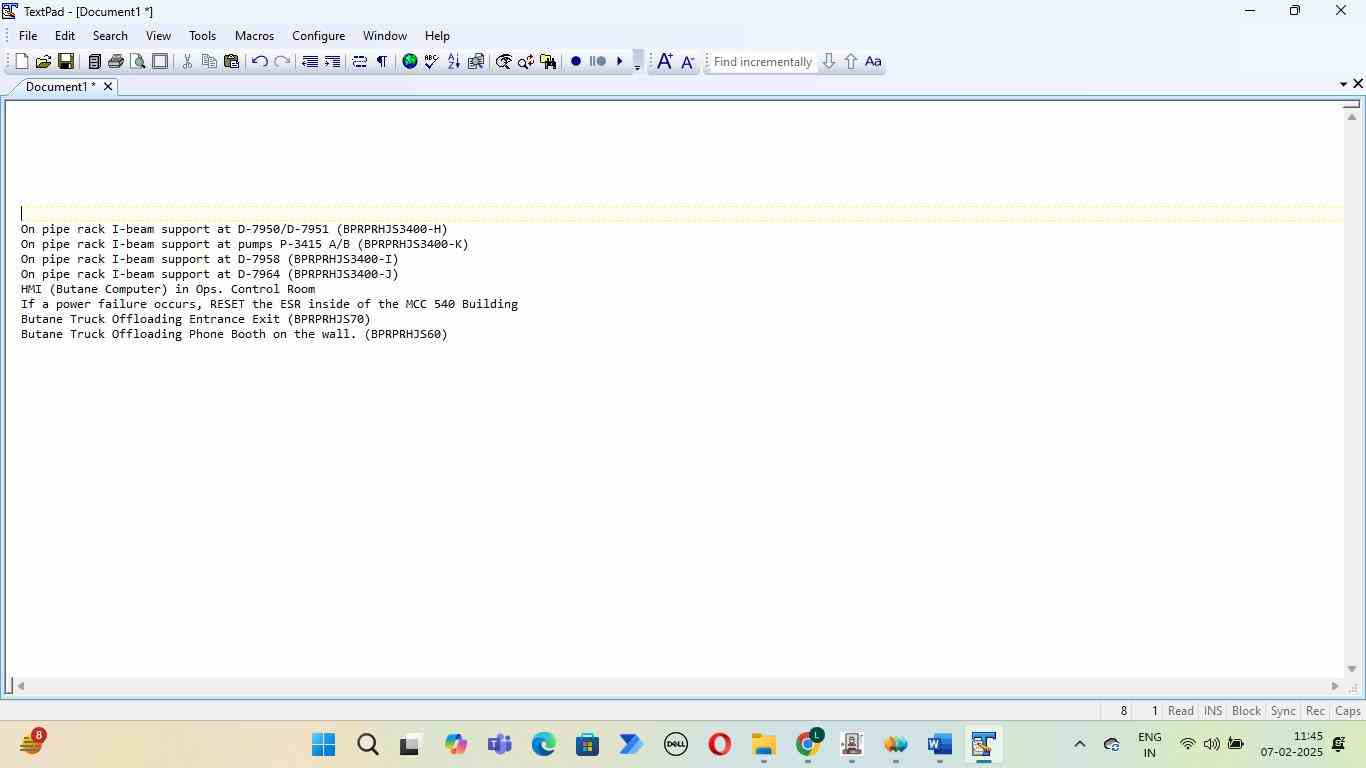
Task: Open the Edit menu
Action: pyautogui.click(x=65, y=35)
